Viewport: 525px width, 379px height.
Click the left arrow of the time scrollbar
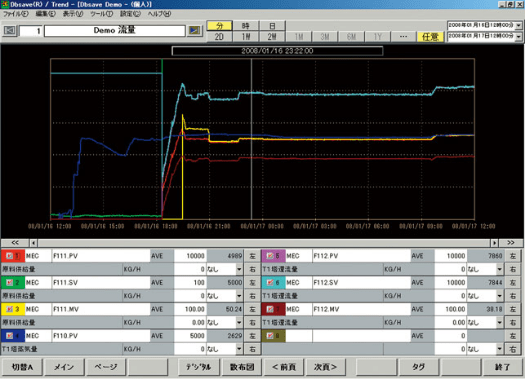tap(33, 242)
